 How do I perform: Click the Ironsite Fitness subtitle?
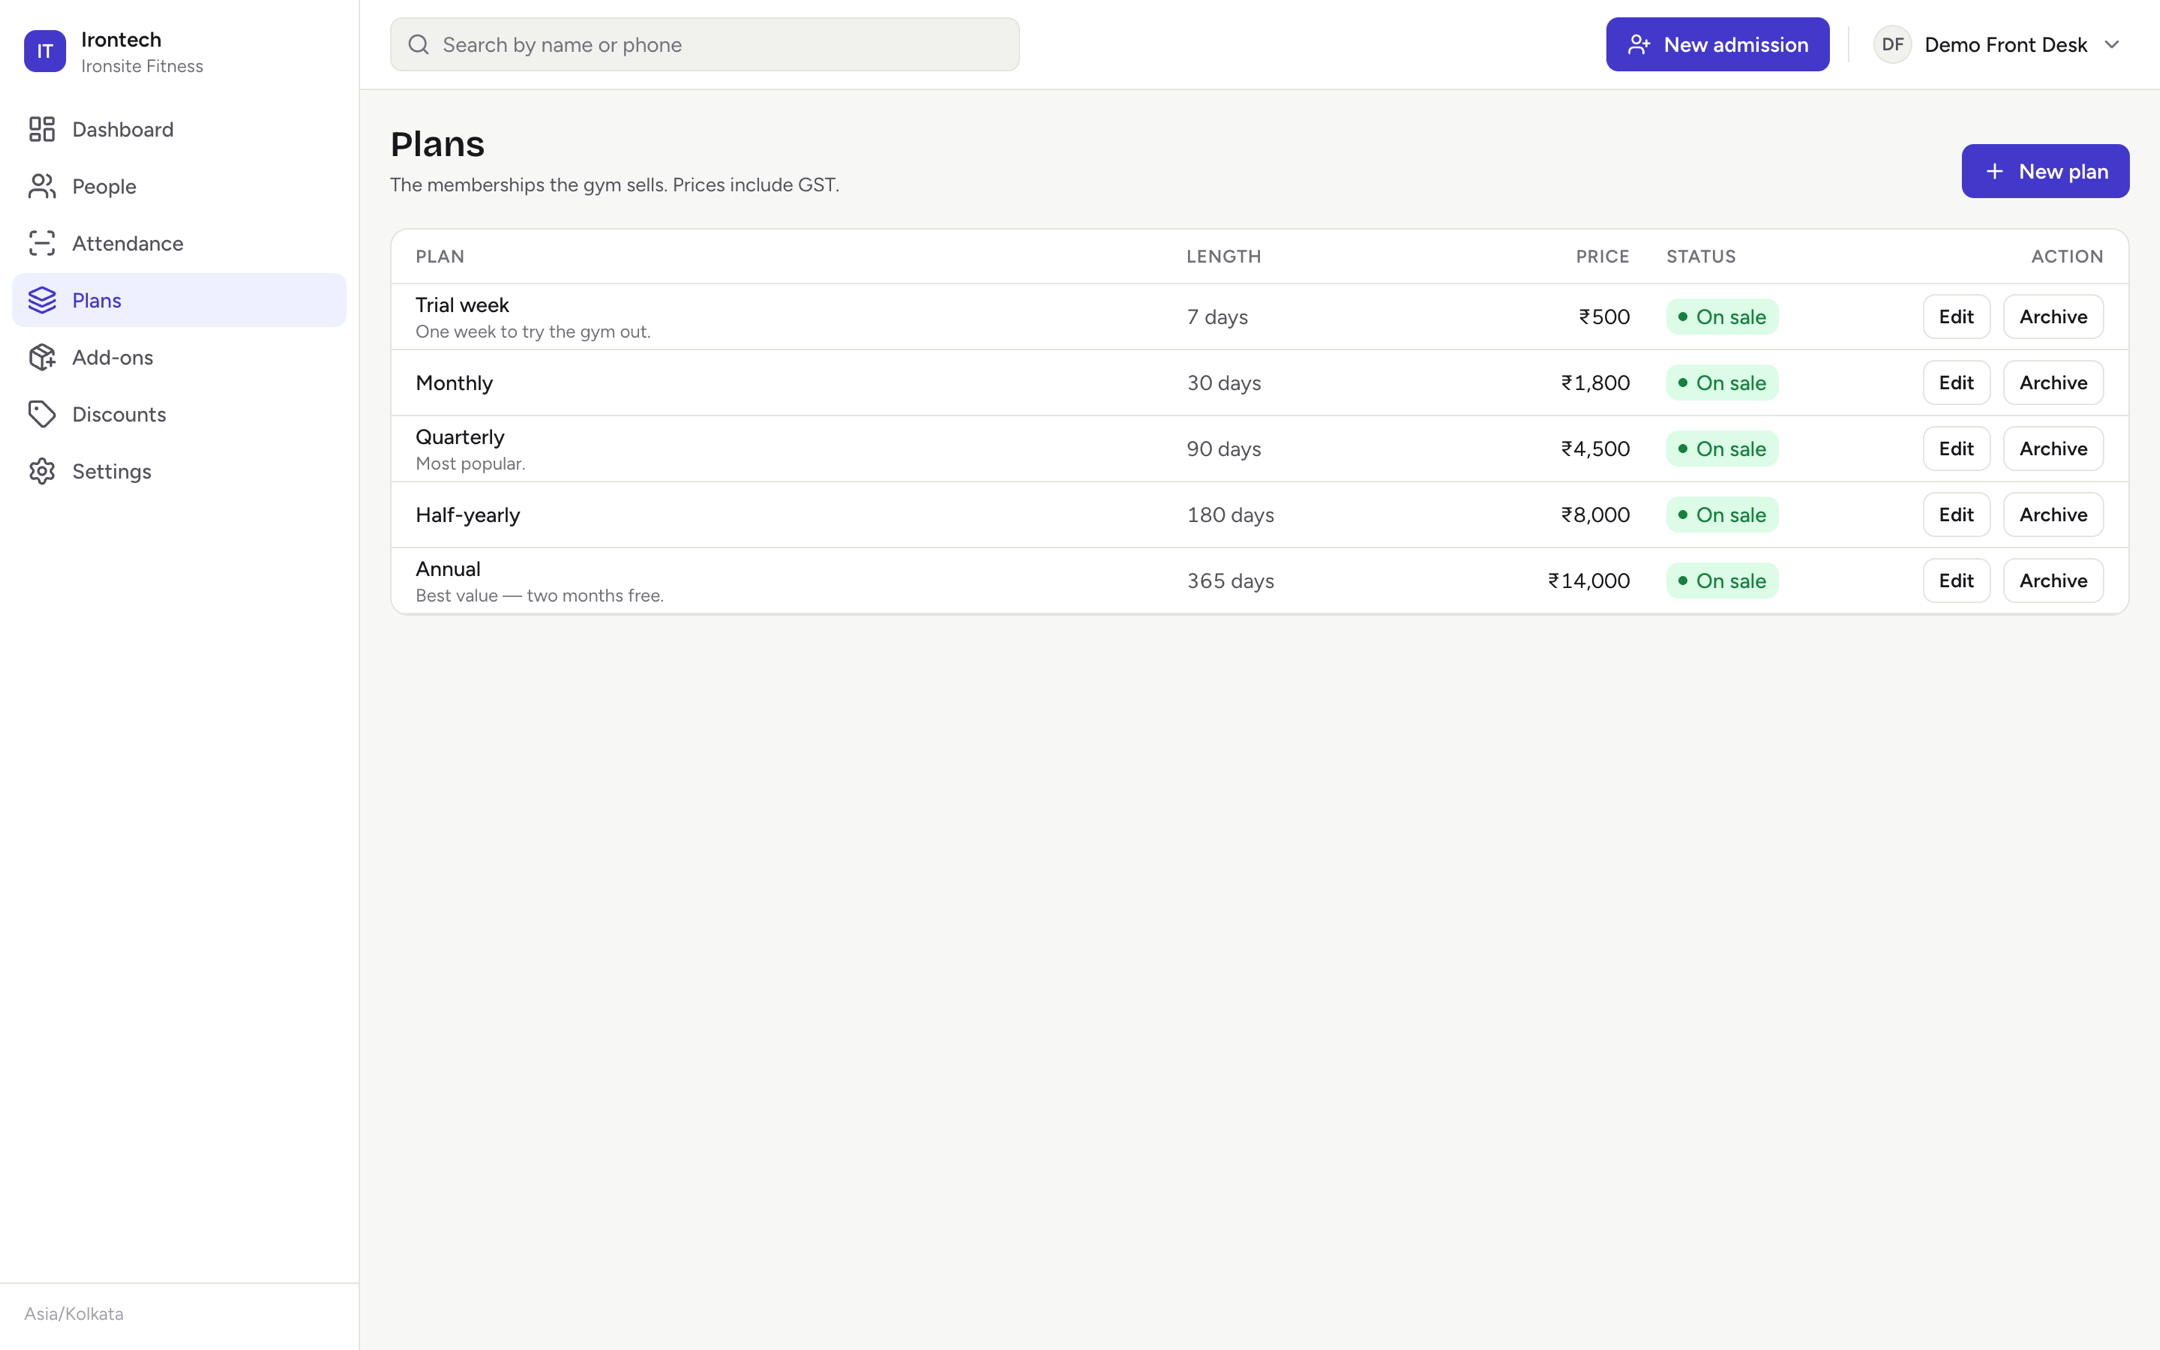point(142,66)
